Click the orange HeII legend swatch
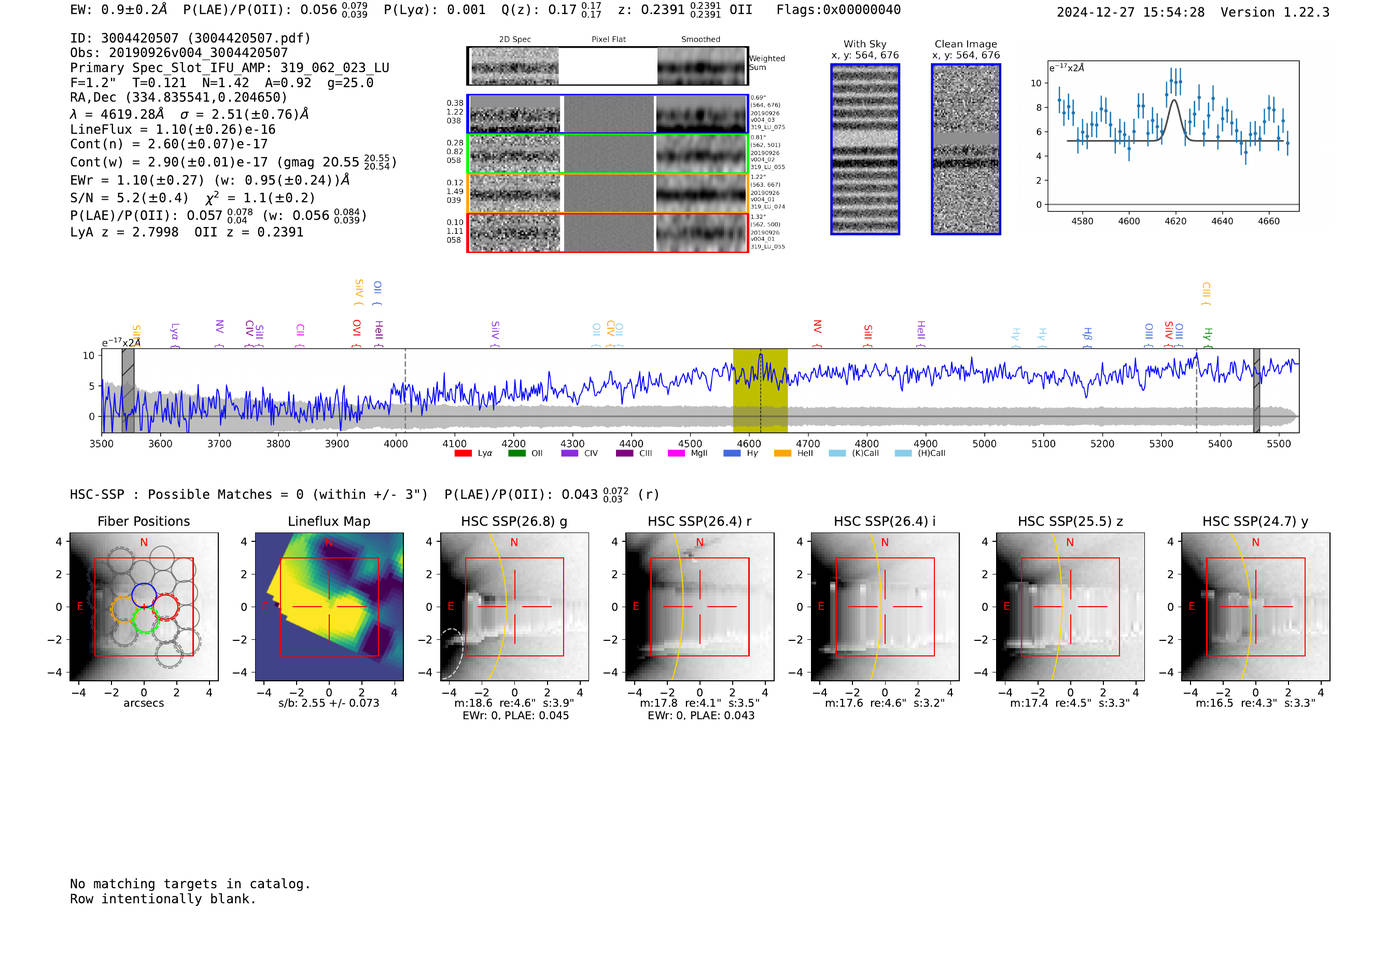This screenshot has height=953, width=1400. click(x=783, y=453)
